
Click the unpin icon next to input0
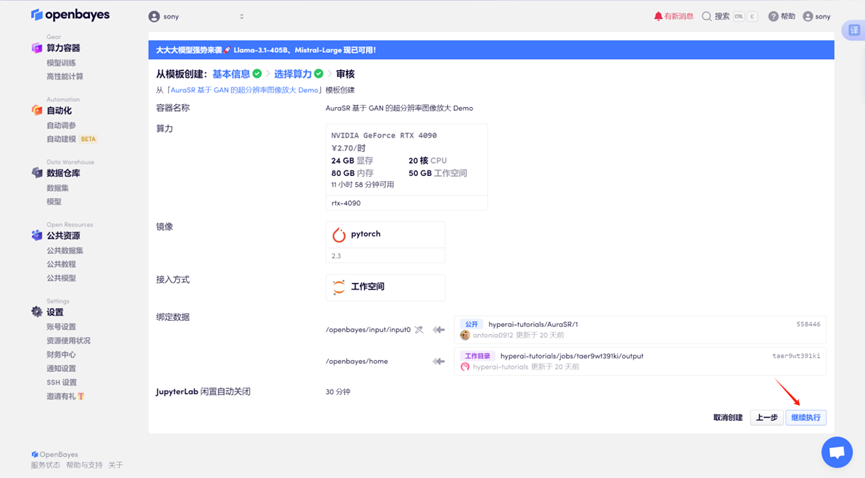pos(419,330)
